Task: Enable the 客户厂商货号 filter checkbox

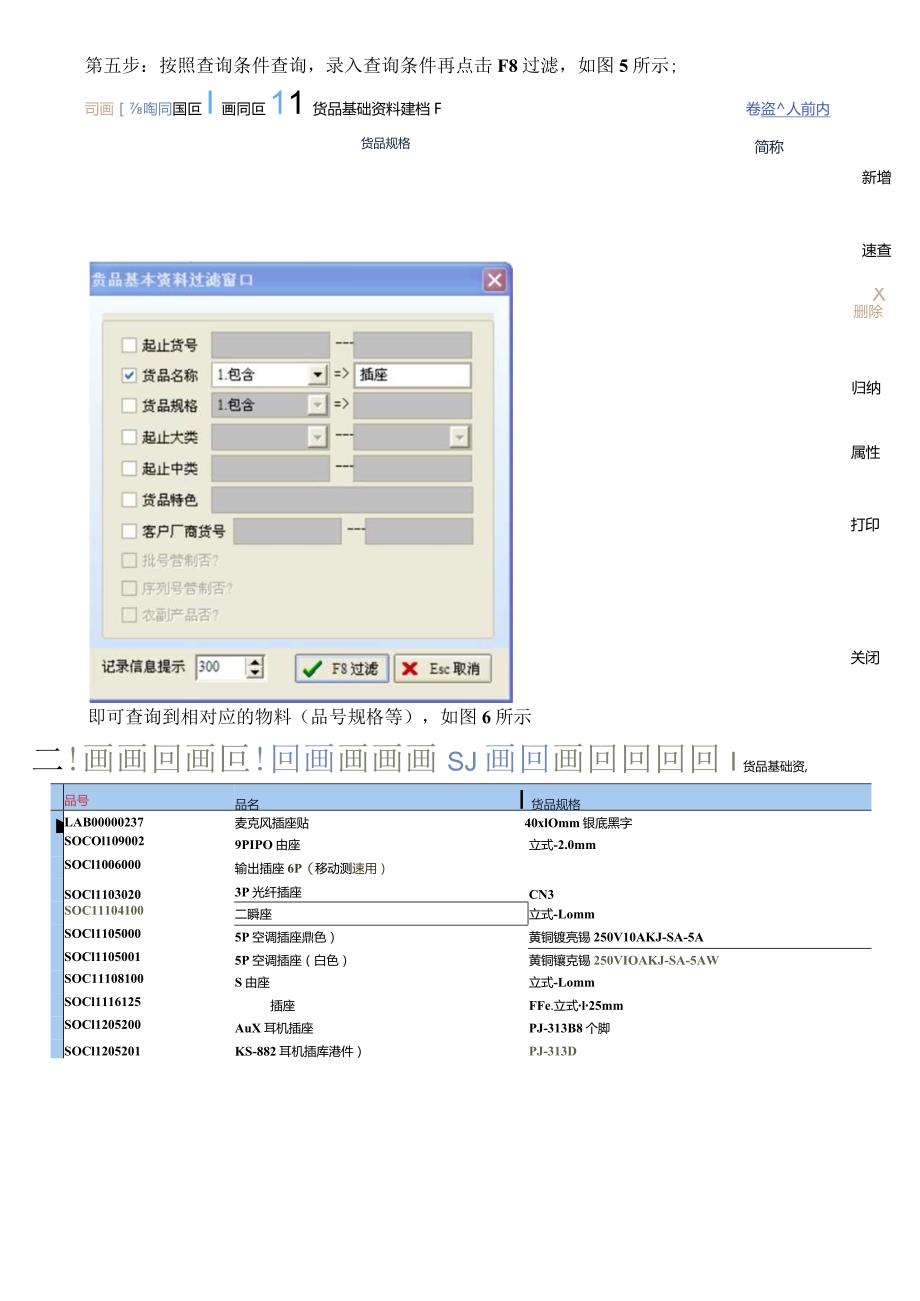Action: click(x=129, y=530)
